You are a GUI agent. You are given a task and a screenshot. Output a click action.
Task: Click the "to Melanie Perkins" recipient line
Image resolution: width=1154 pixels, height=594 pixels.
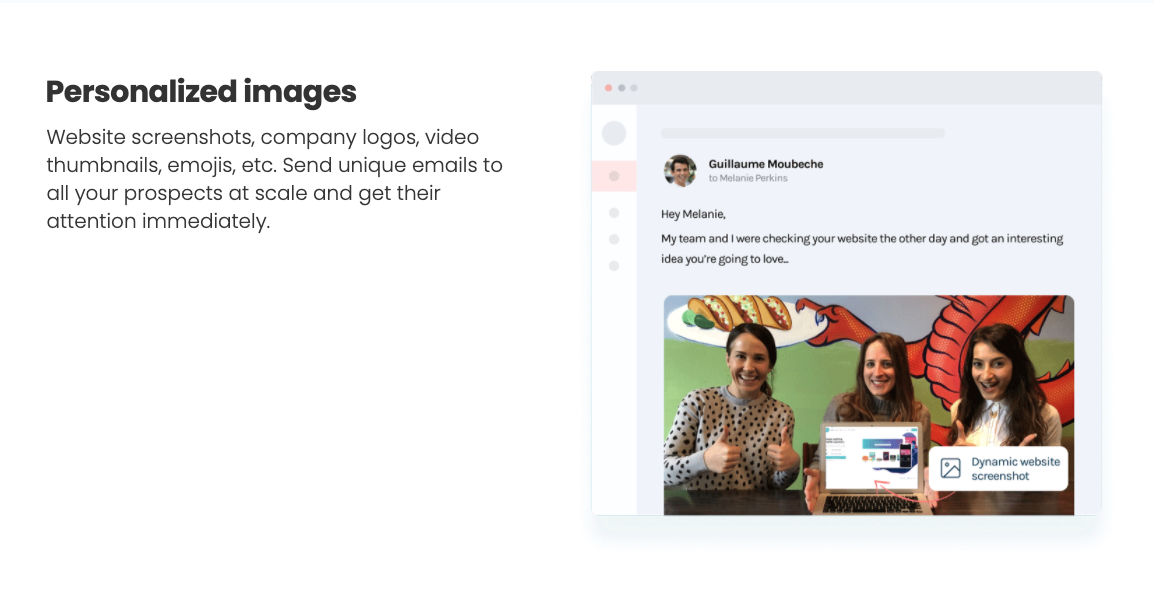(x=748, y=178)
